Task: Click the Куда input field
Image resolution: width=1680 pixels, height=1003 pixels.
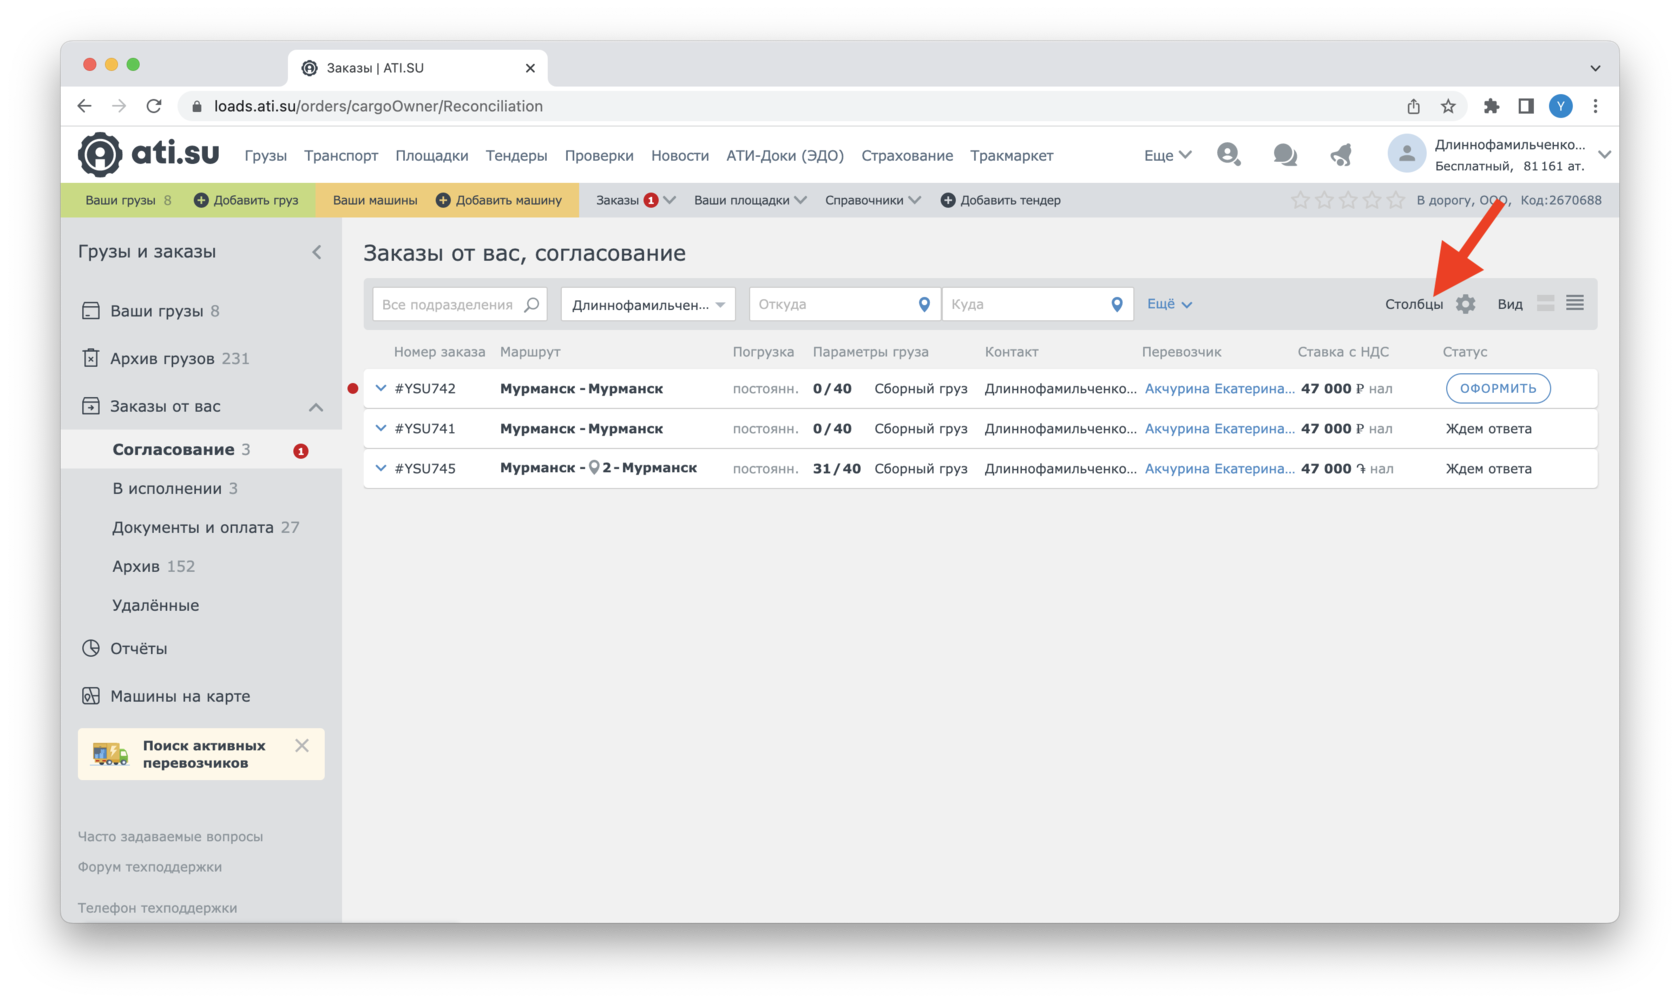Action: pos(1037,304)
